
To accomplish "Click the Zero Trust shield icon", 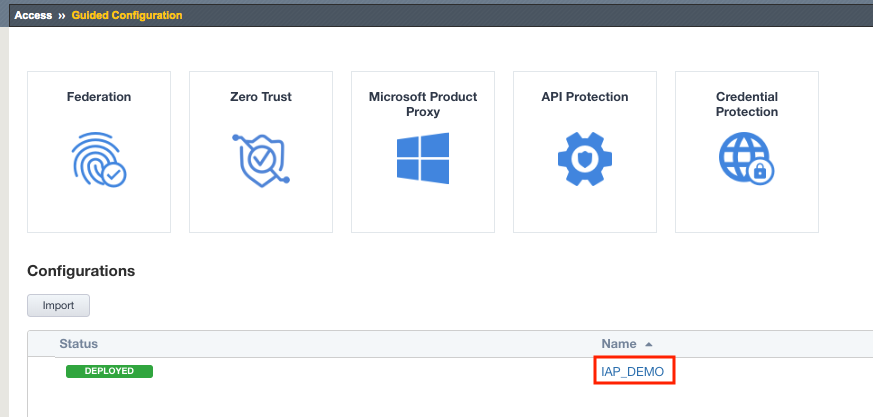I will click(x=261, y=159).
